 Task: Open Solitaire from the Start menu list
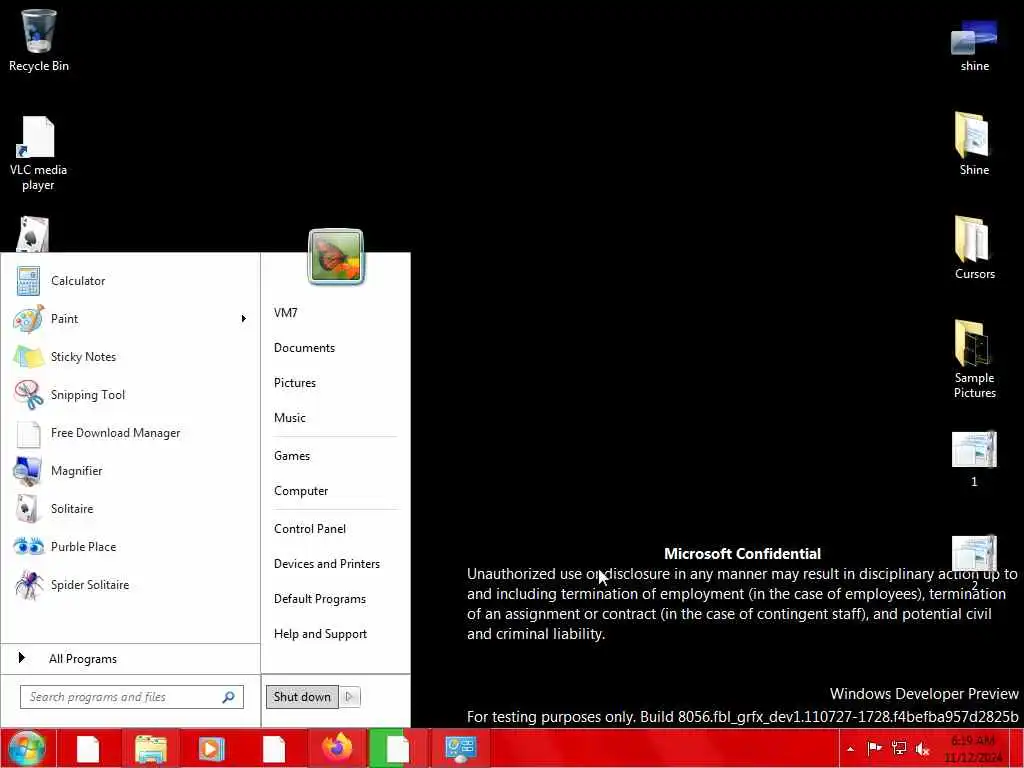point(131,508)
